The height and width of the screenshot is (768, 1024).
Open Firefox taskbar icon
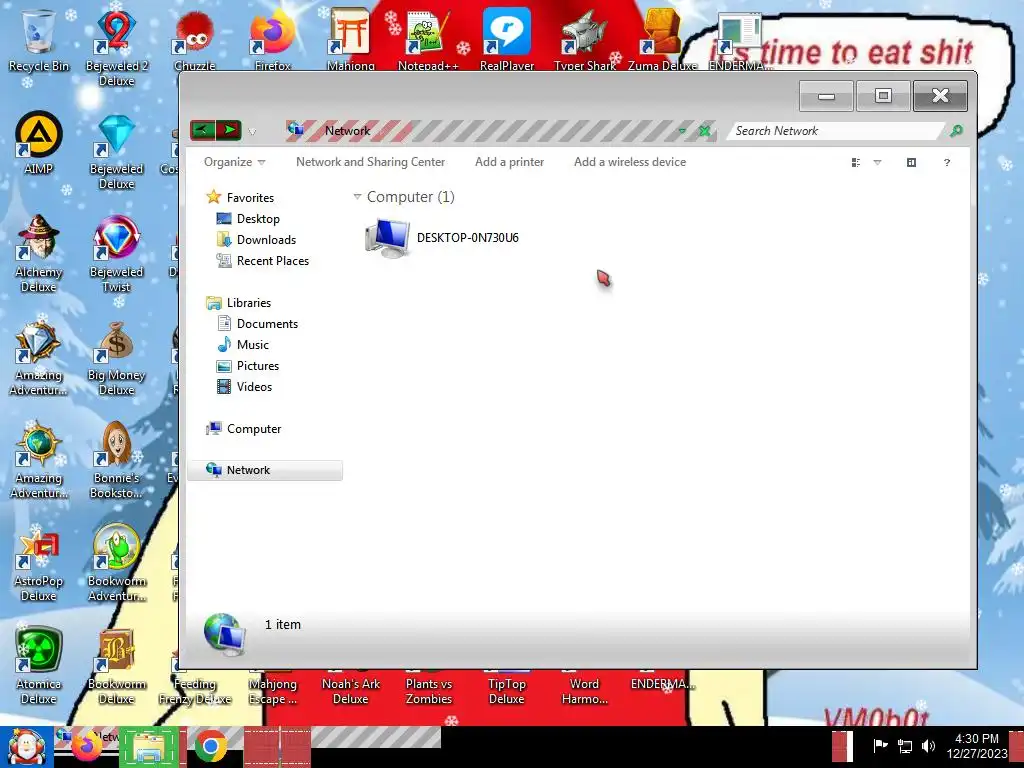coord(87,747)
